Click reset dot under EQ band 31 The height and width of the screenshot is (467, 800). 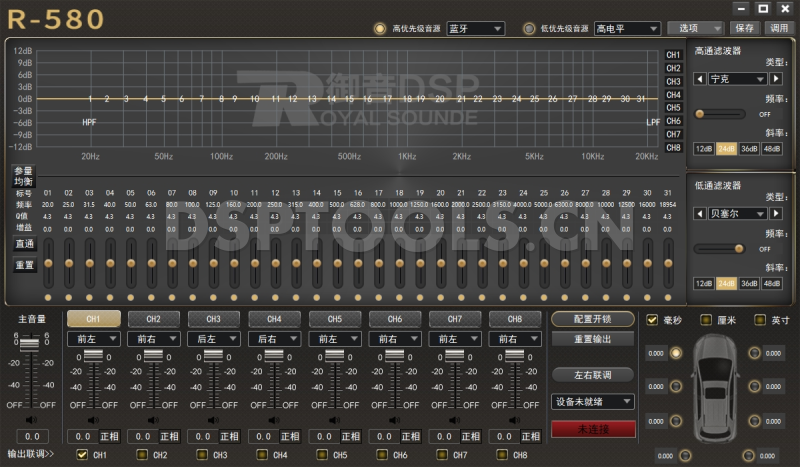tap(668, 298)
